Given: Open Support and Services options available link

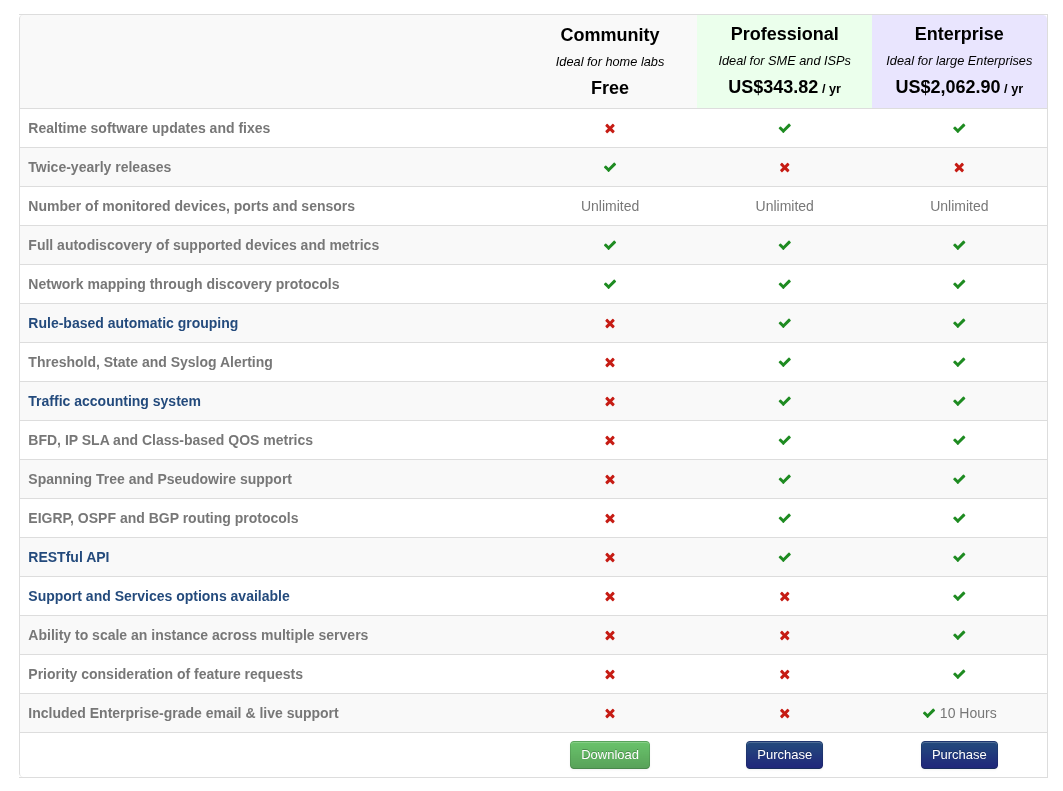Looking at the screenshot, I should coord(159,596).
